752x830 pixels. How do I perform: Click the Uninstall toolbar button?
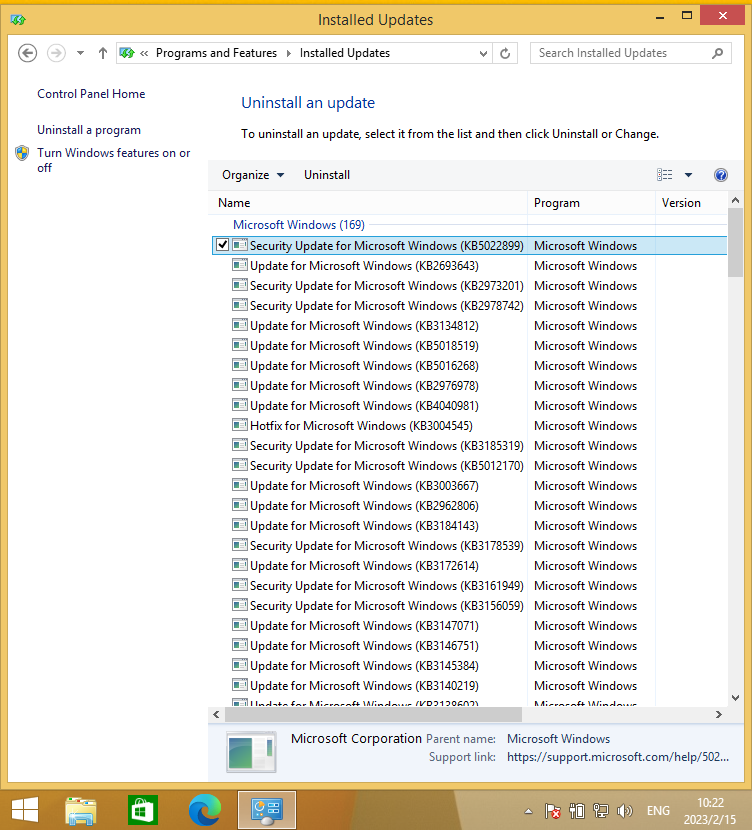[x=327, y=175]
